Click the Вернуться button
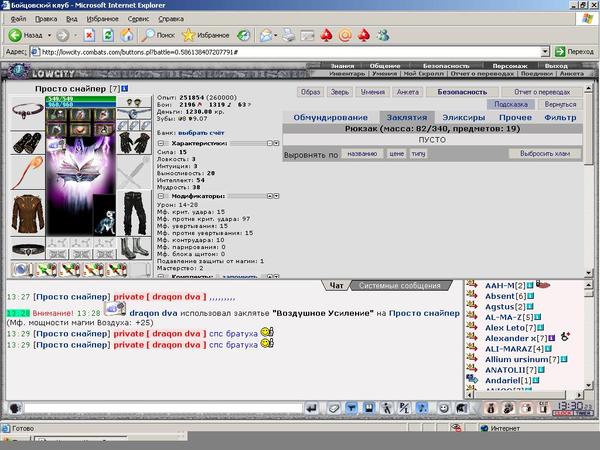This screenshot has height=450, width=600. click(x=560, y=104)
